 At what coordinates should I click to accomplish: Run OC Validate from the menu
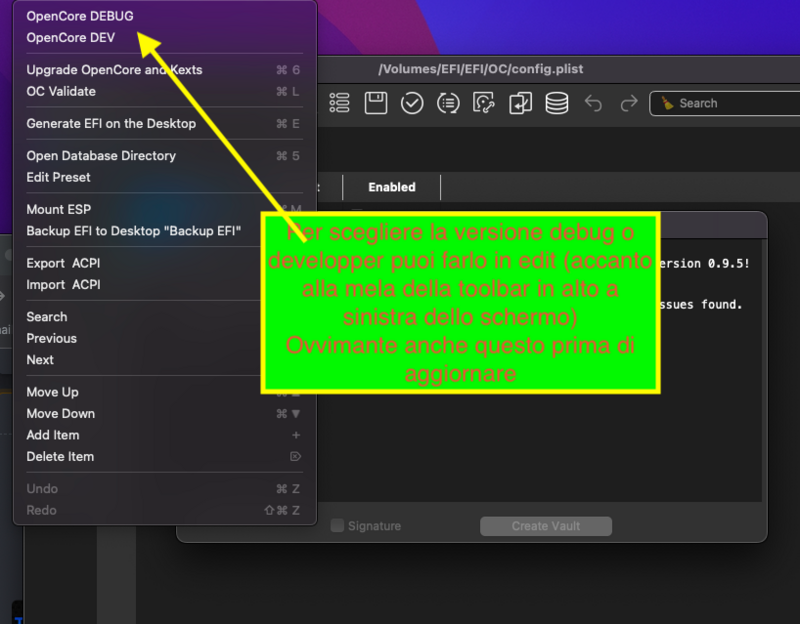[x=61, y=91]
